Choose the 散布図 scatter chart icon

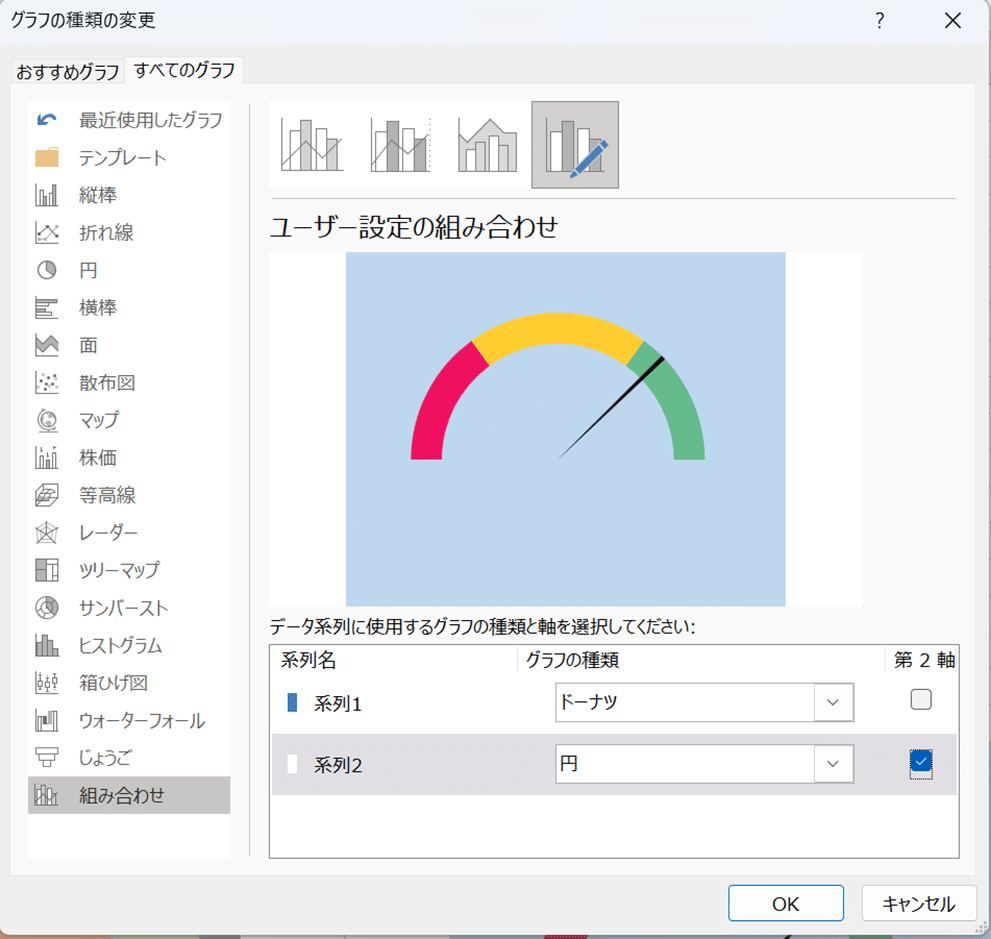47,382
